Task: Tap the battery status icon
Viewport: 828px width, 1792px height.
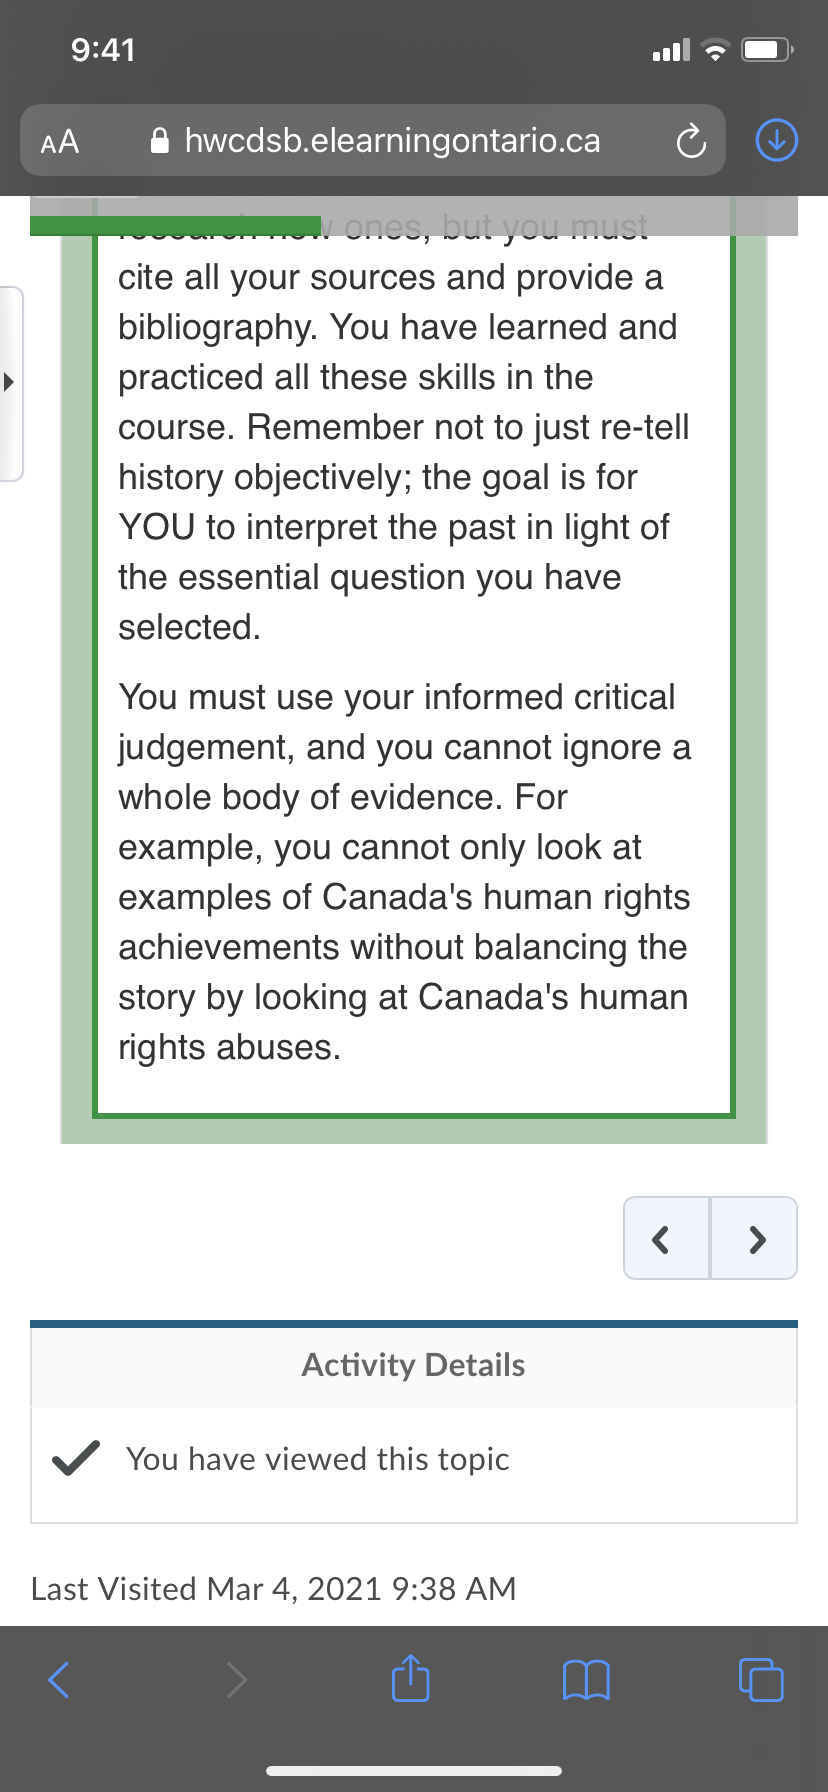Action: click(766, 50)
